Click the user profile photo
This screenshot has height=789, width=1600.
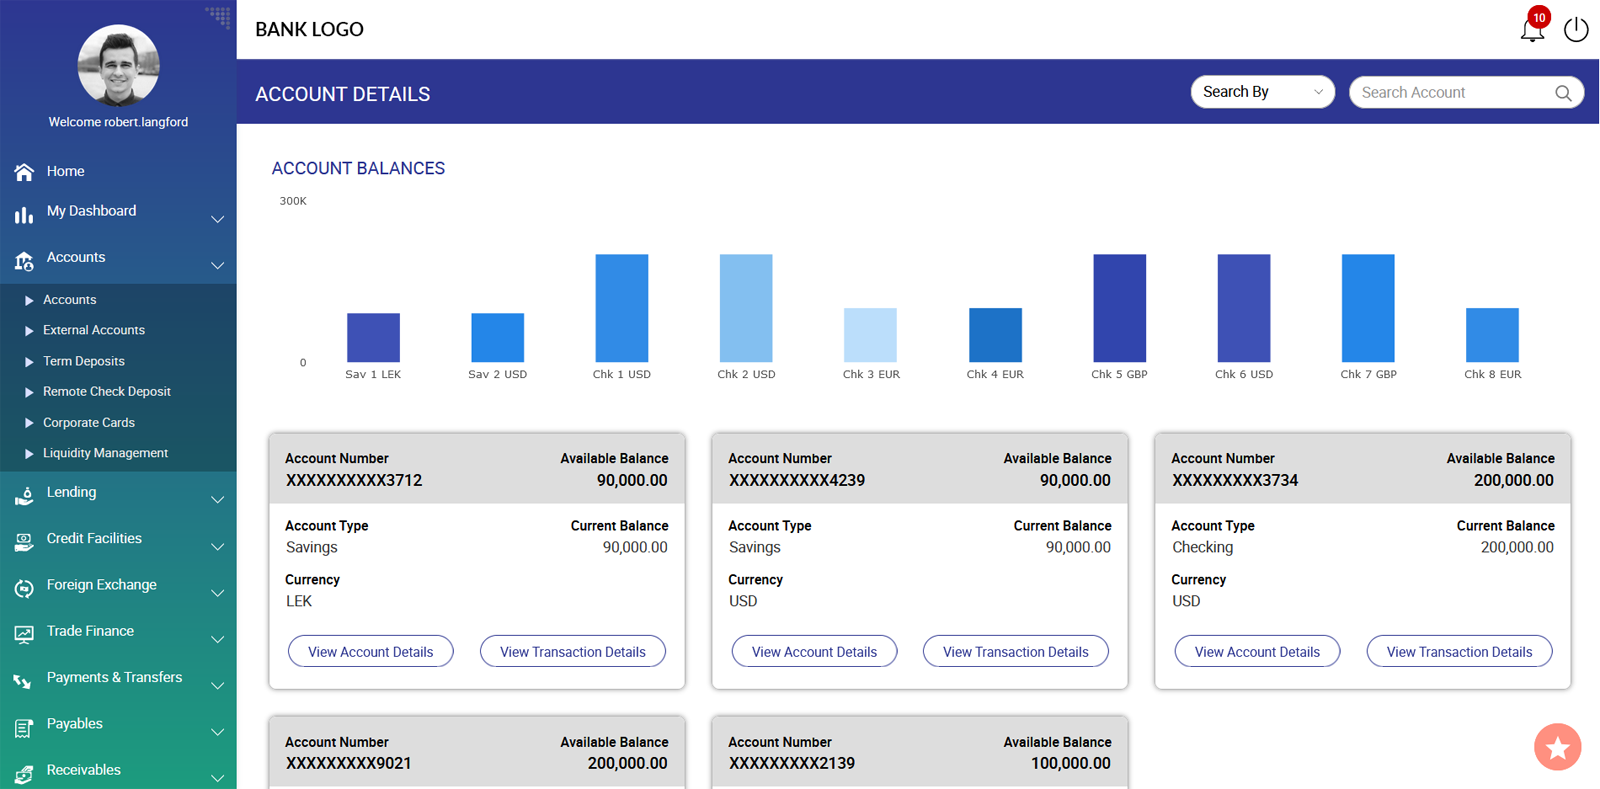tap(118, 66)
